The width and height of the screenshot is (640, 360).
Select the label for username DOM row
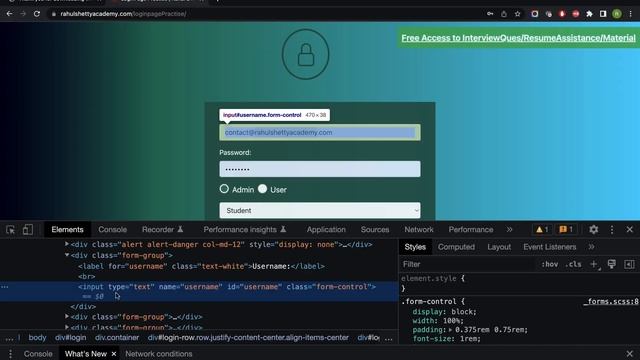201,266
